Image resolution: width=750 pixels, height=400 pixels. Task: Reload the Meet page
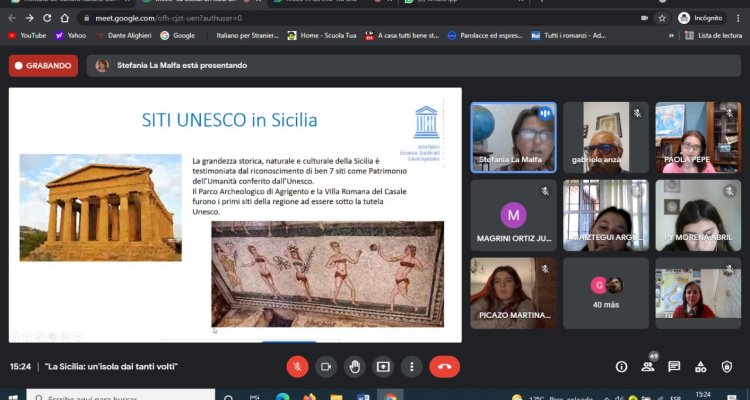pos(47,18)
